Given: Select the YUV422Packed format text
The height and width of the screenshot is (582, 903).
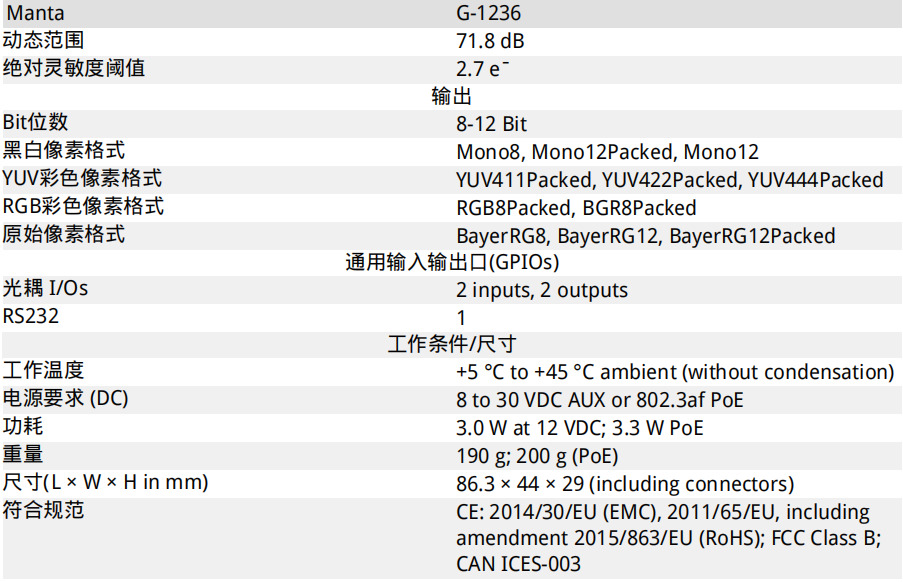Looking at the screenshot, I should pos(670,181).
